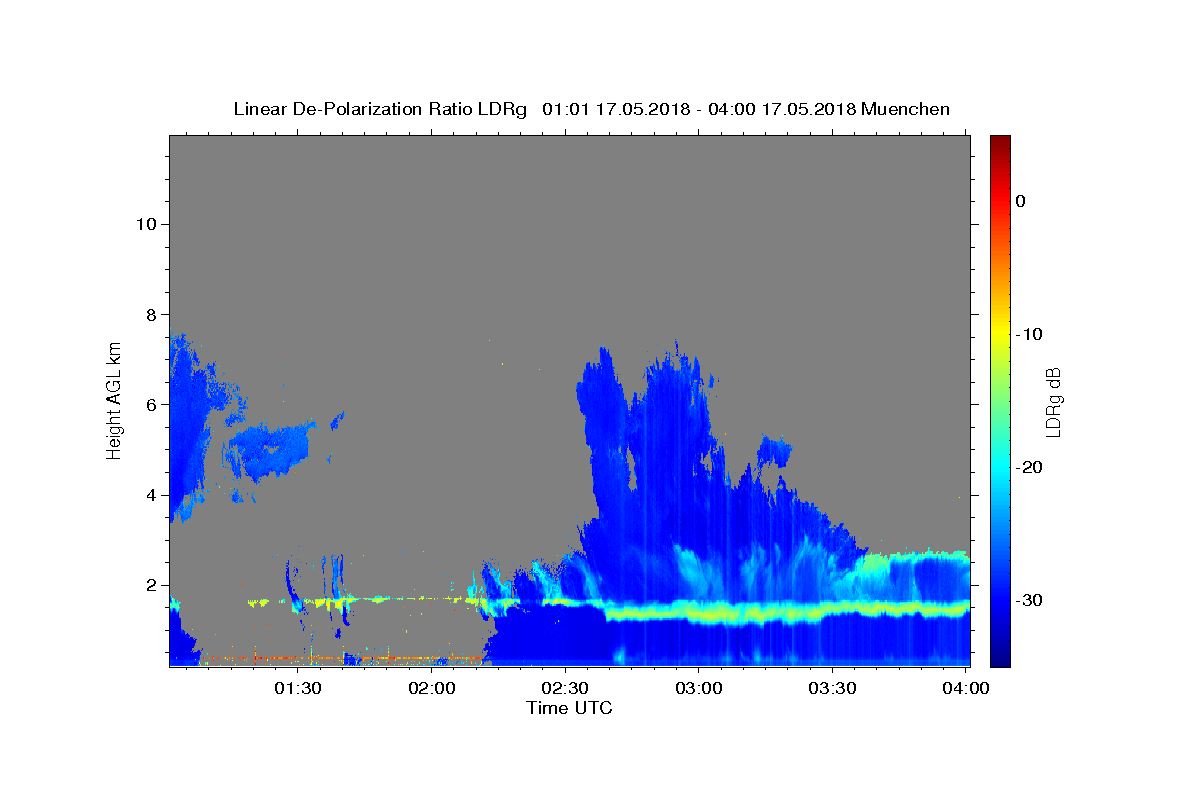Click the 01:30 time tick label
1200x800 pixels.
tap(297, 689)
